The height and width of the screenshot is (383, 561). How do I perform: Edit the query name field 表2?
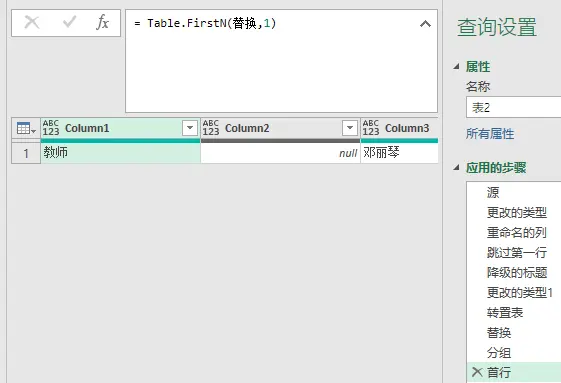pyautogui.click(x=514, y=107)
